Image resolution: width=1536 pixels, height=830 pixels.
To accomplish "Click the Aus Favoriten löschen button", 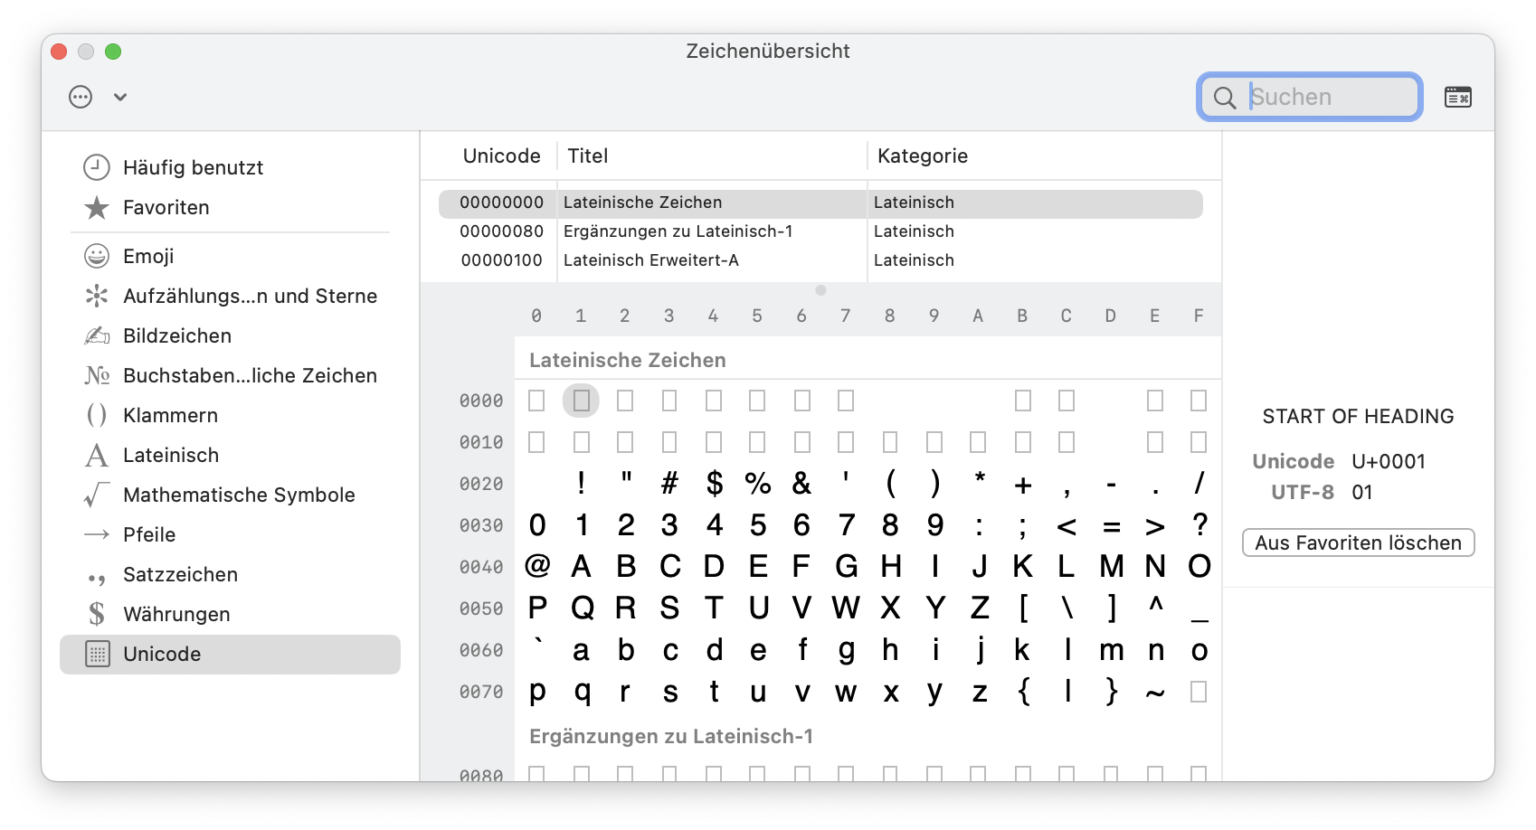I will (1357, 542).
